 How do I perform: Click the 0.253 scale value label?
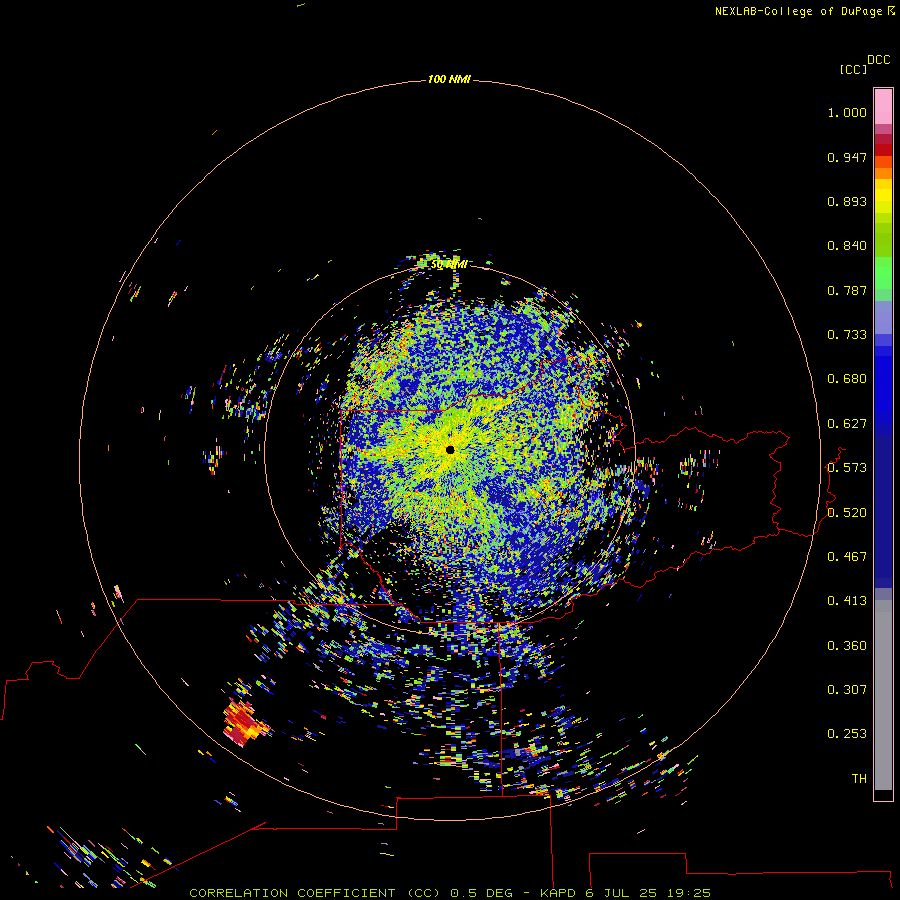(x=847, y=734)
